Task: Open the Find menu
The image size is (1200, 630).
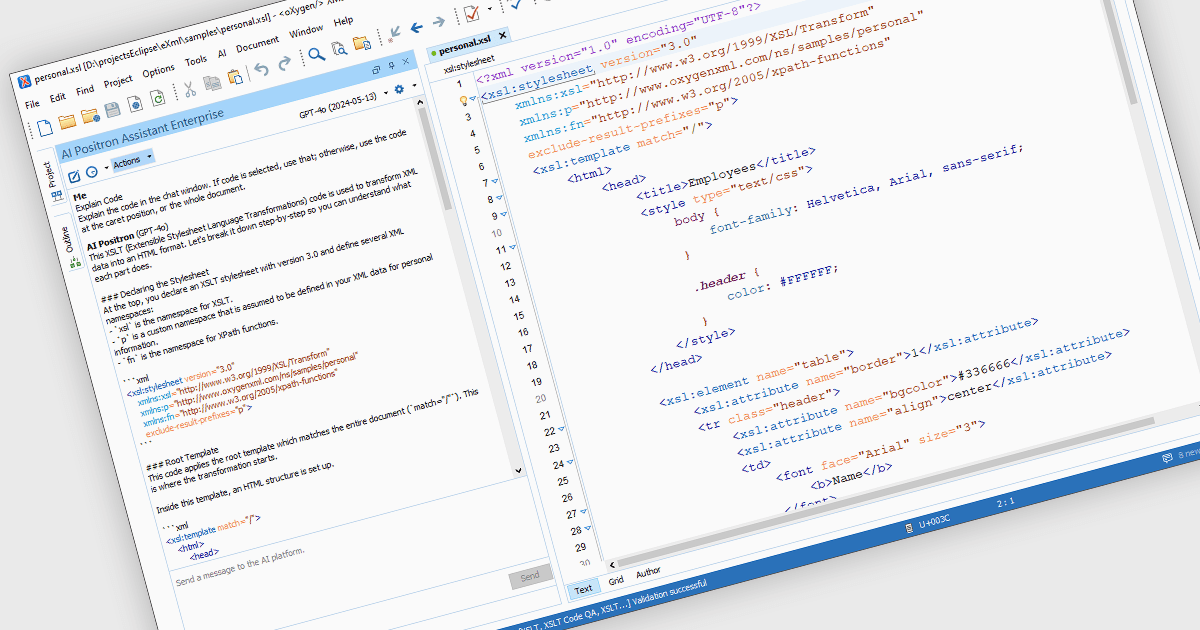Action: (x=85, y=89)
